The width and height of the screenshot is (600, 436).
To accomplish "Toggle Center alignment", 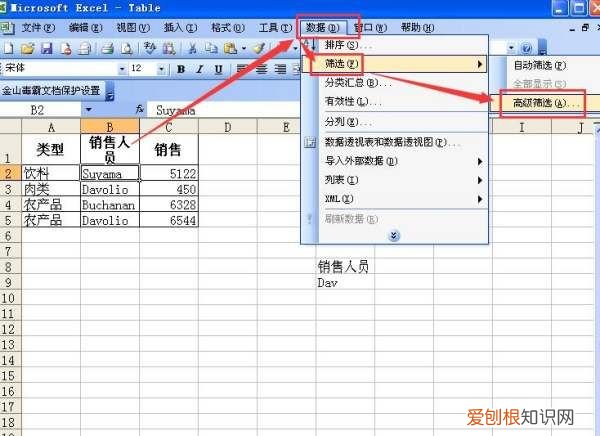I will click(261, 69).
